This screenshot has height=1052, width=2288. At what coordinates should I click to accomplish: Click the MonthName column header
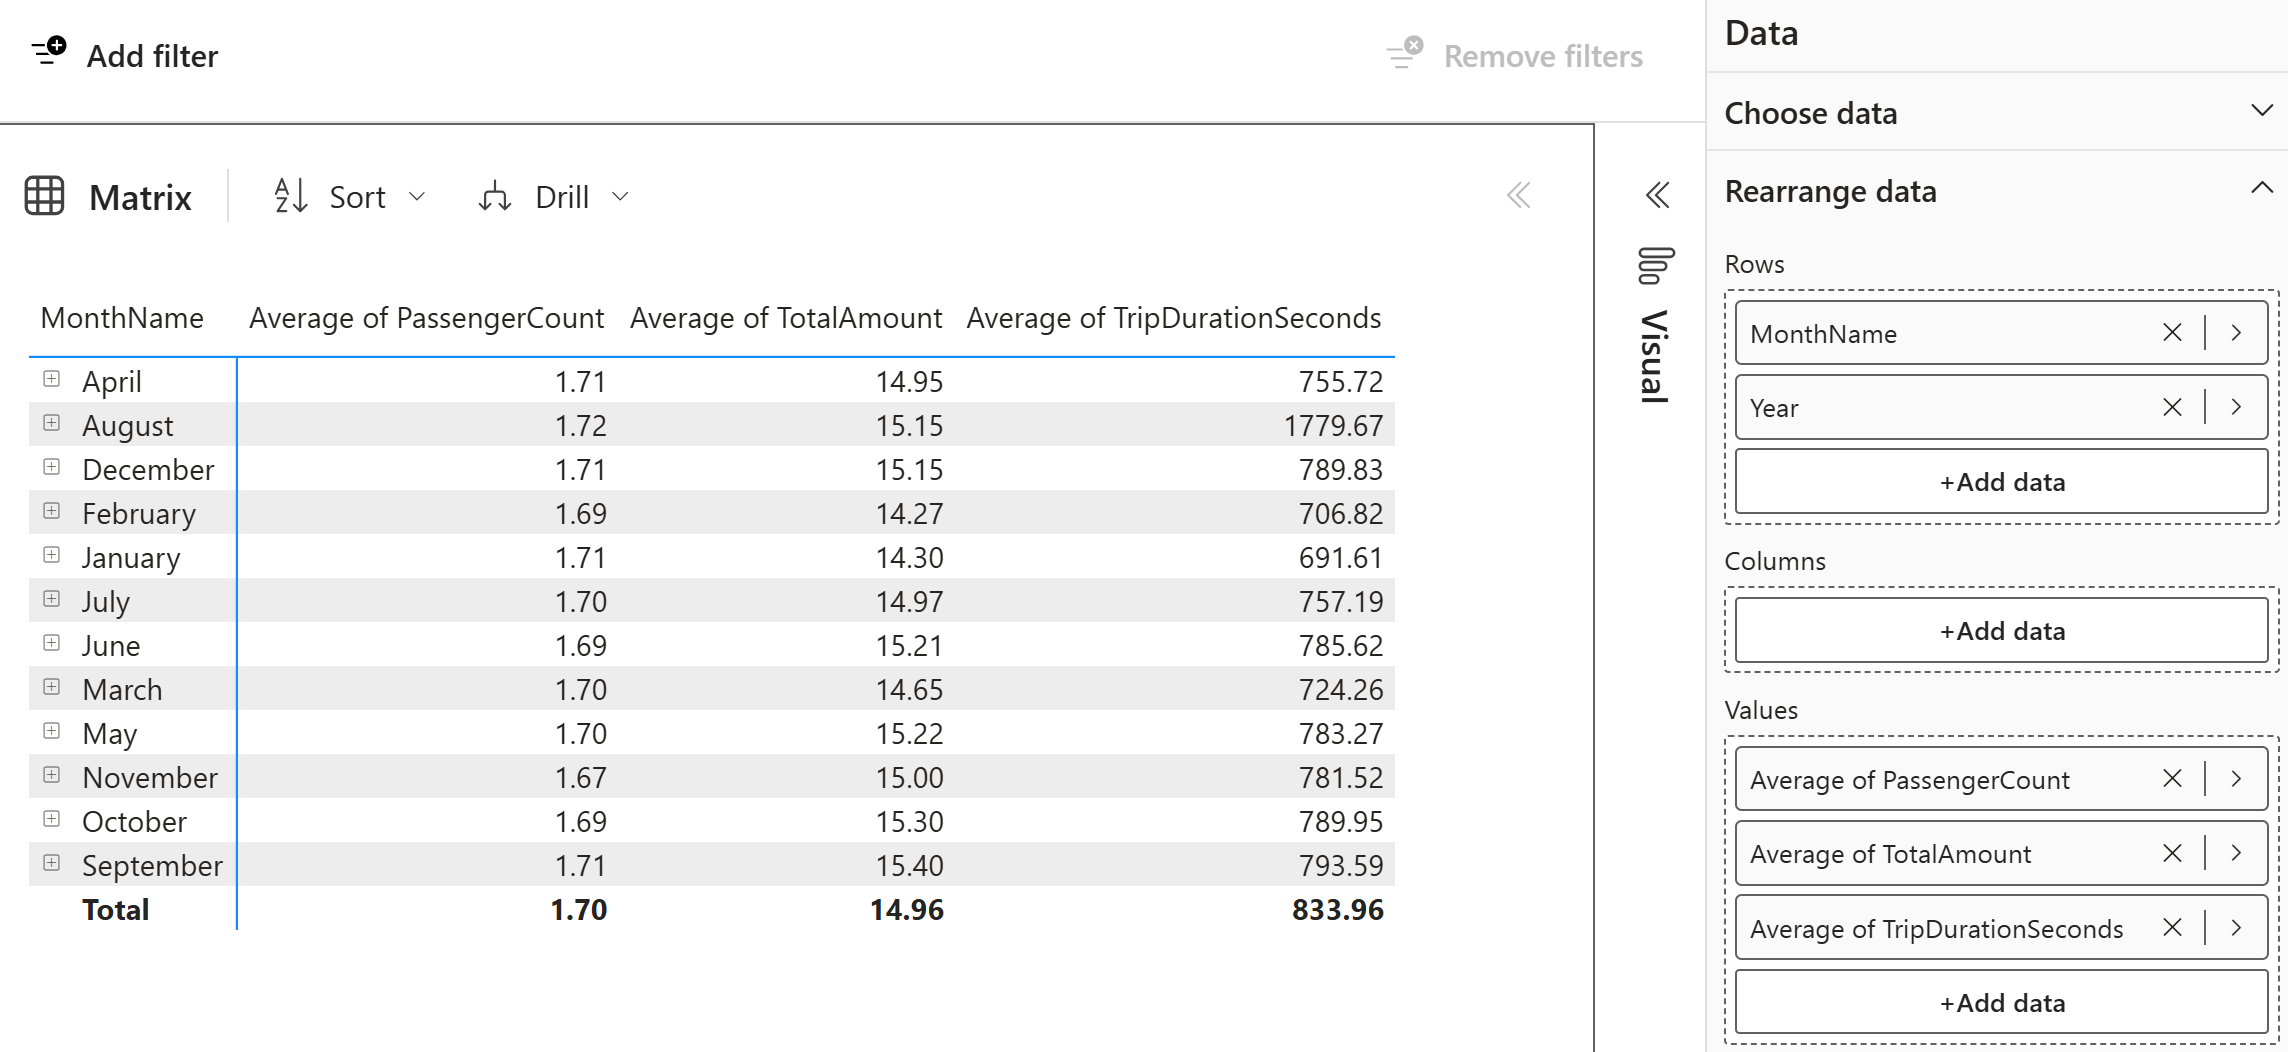(122, 318)
